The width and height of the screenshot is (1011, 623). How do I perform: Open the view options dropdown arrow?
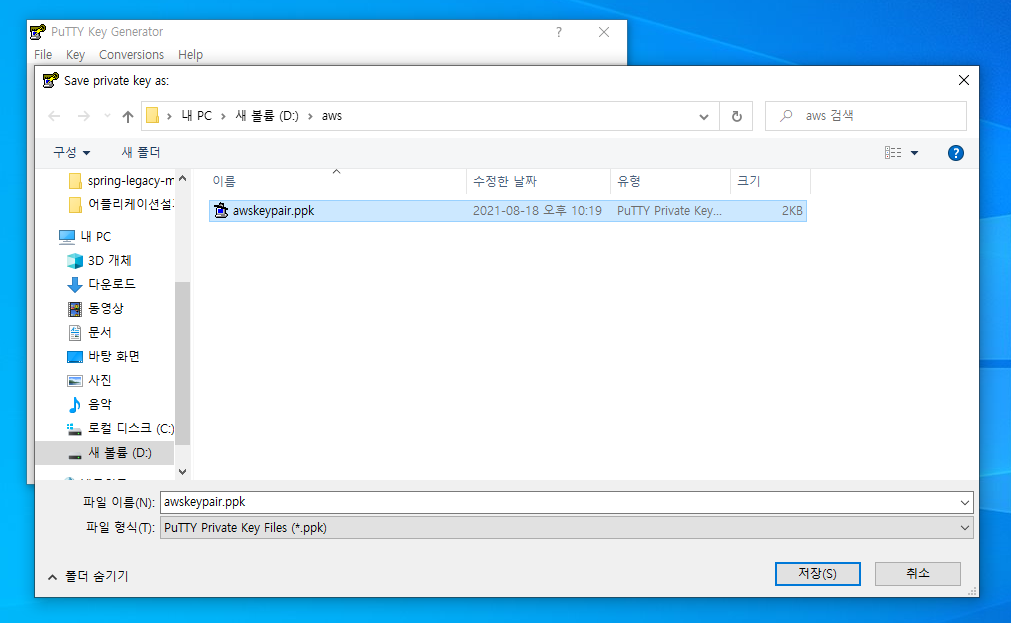click(914, 153)
